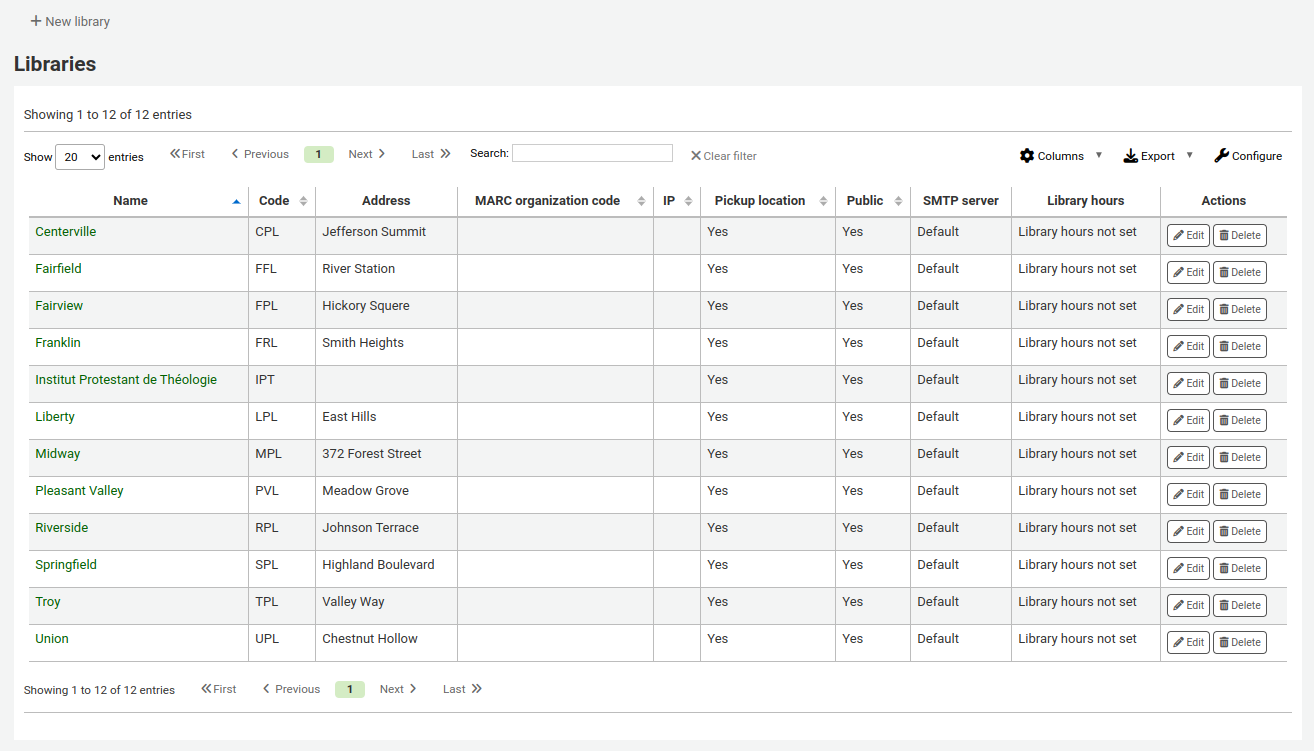The image size is (1314, 751).
Task: Select page 1 in top pagination
Action: [318, 154]
